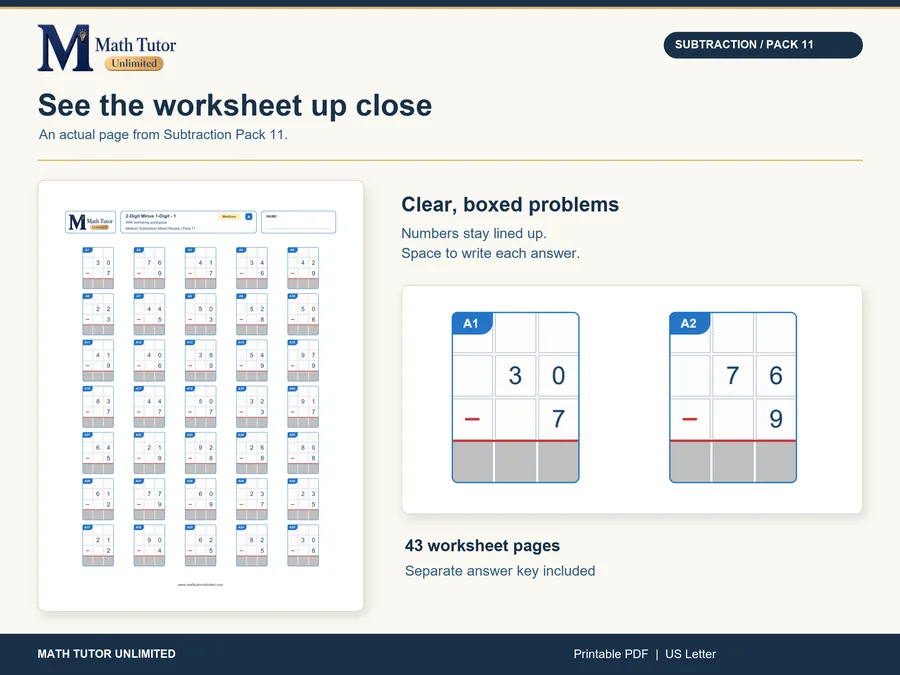This screenshot has width=900, height=675.
Task: Click the SUBTRACTION / PACK 11 pill
Action: click(x=763, y=45)
